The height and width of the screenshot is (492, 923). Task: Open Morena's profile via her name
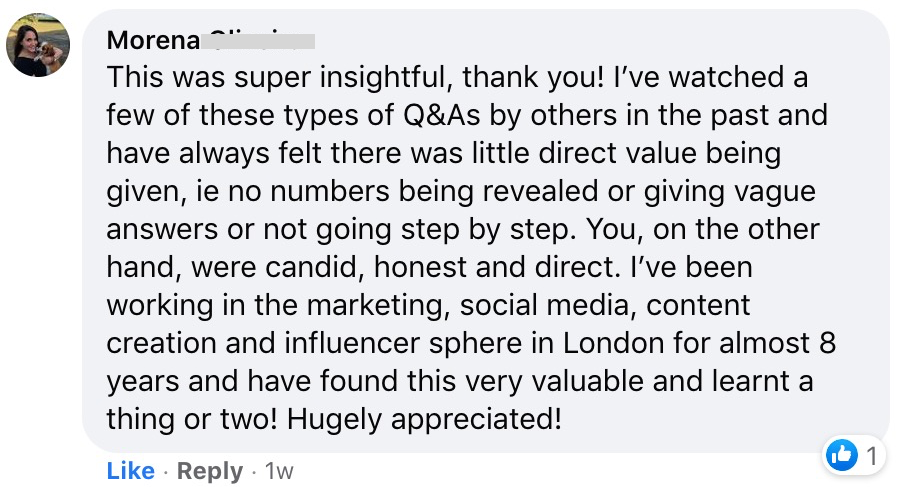[154, 40]
